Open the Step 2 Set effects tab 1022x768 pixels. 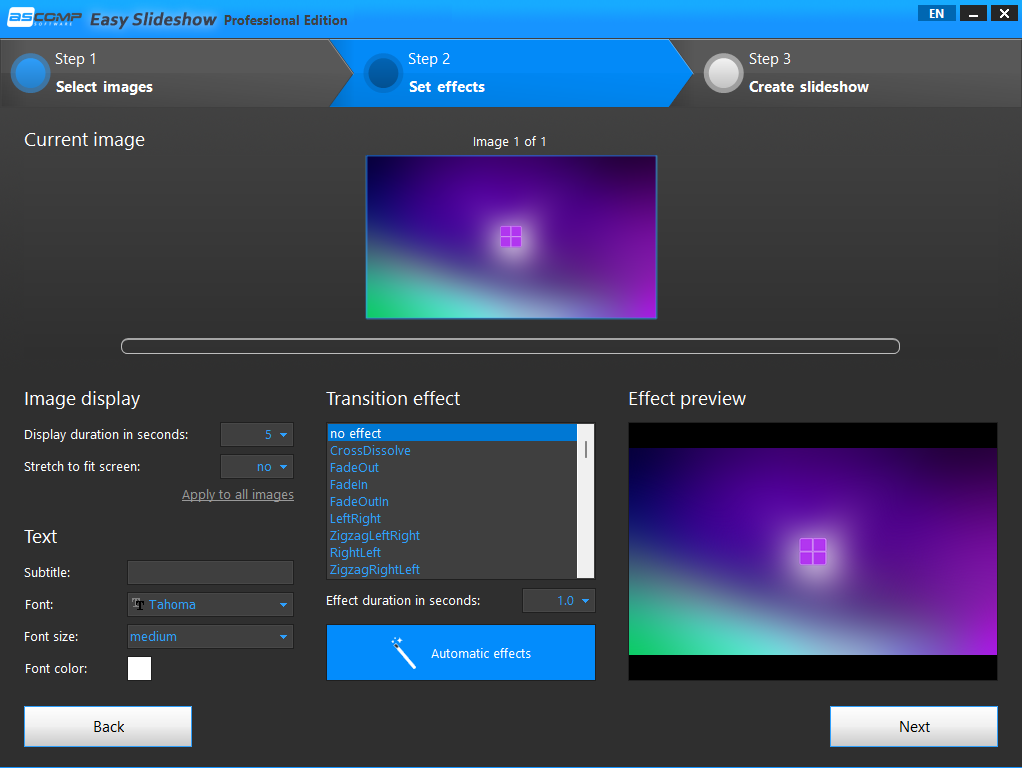pyautogui.click(x=511, y=73)
